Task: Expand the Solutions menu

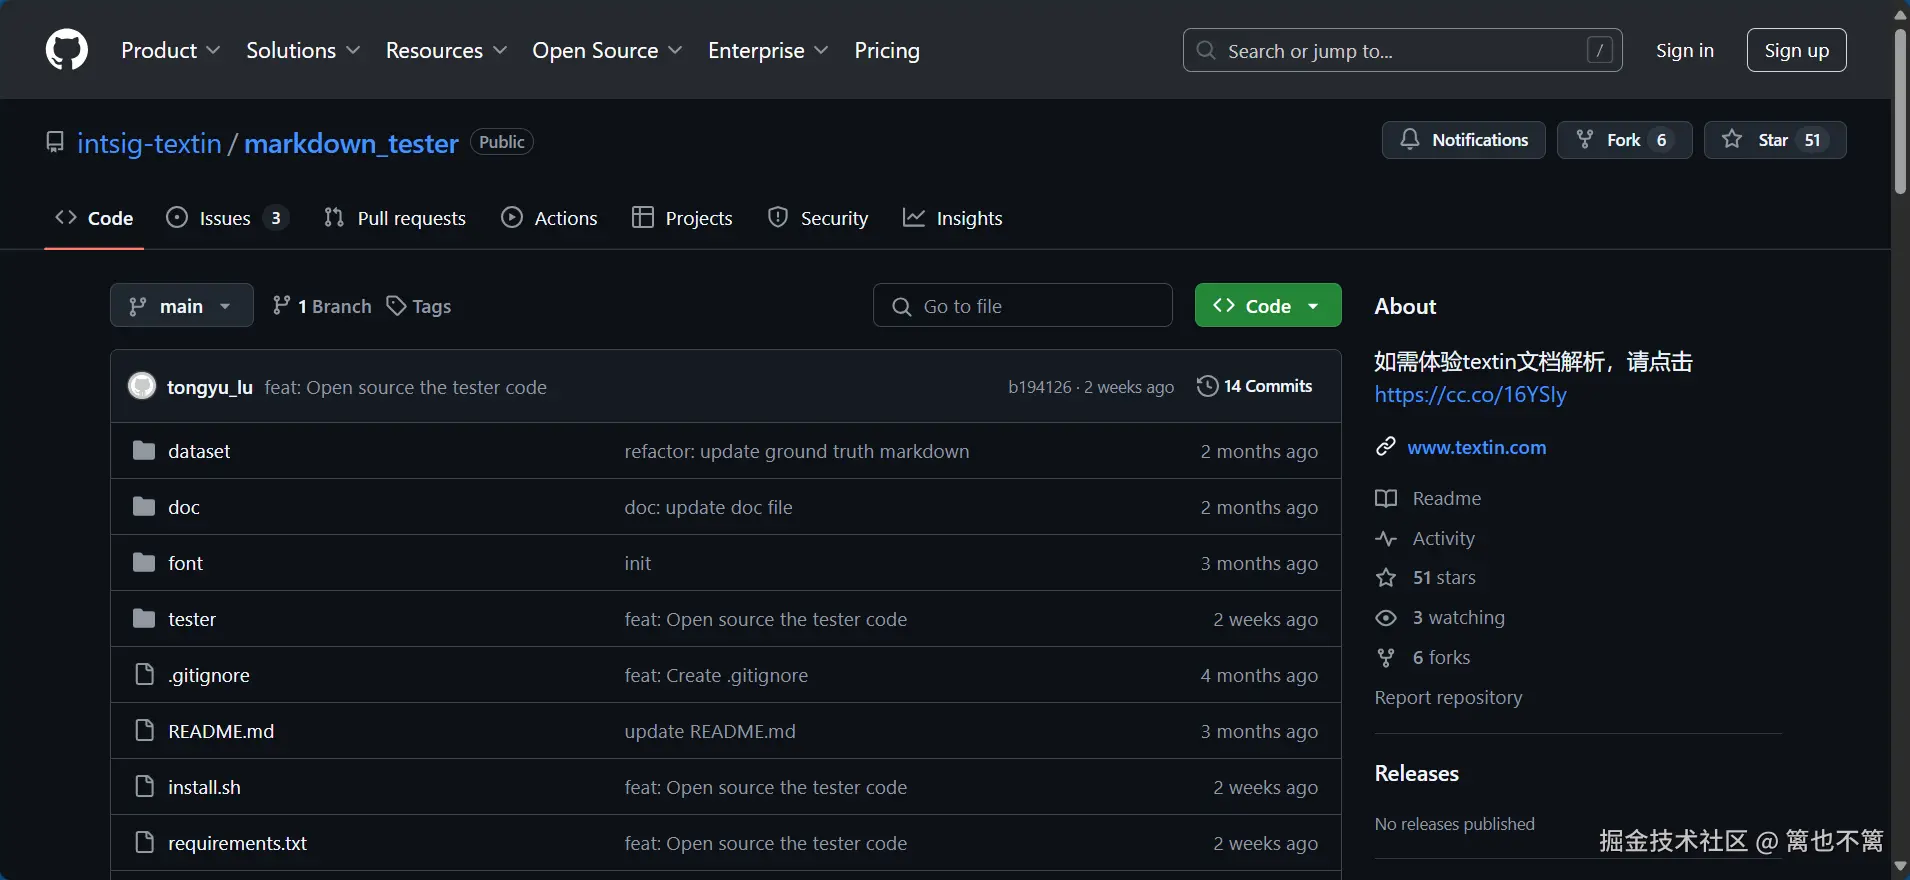Action: tap(303, 50)
